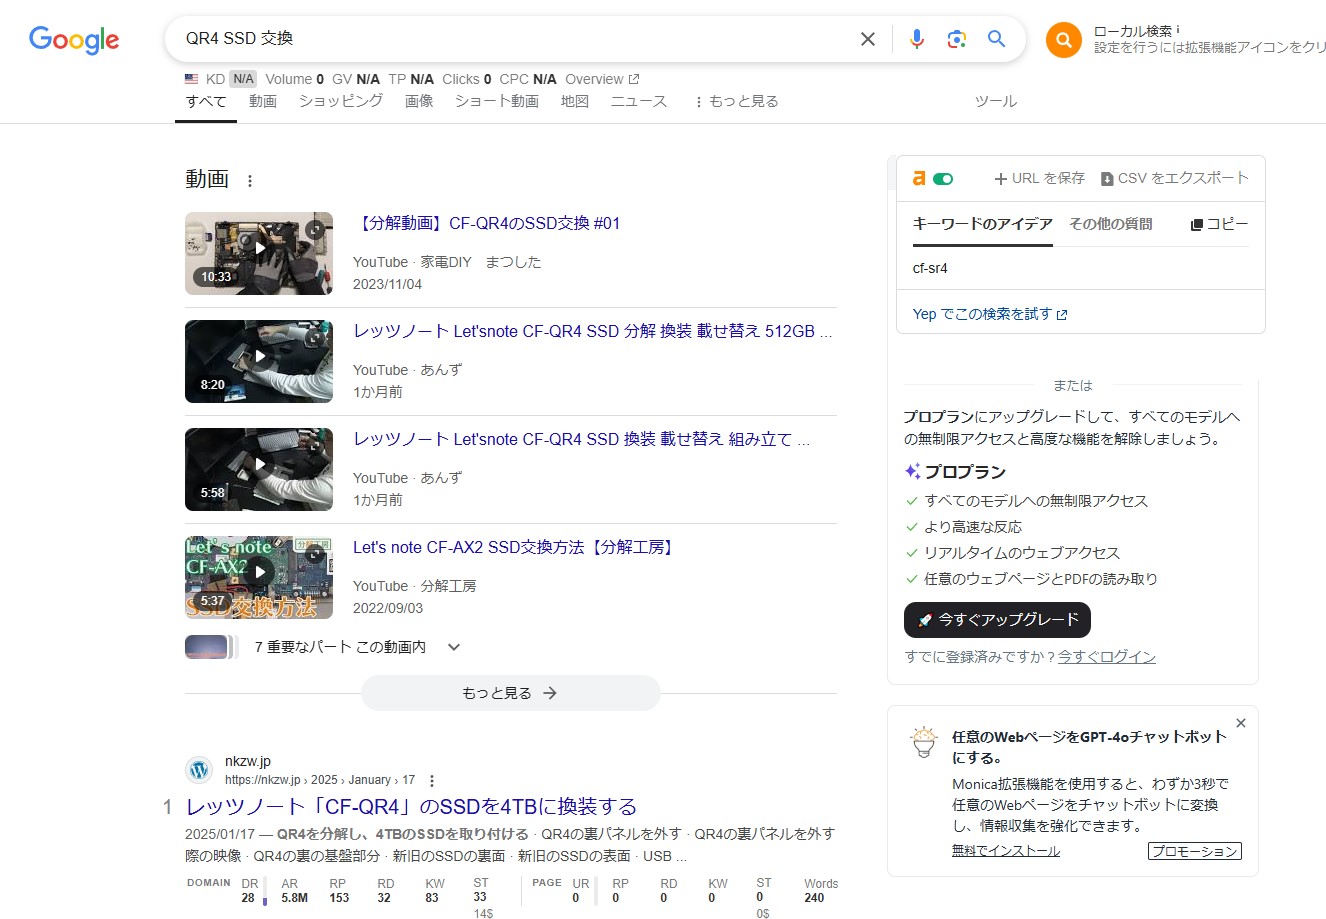Open Google Lens image search icon
The width and height of the screenshot is (1326, 919).
pyautogui.click(x=957, y=39)
